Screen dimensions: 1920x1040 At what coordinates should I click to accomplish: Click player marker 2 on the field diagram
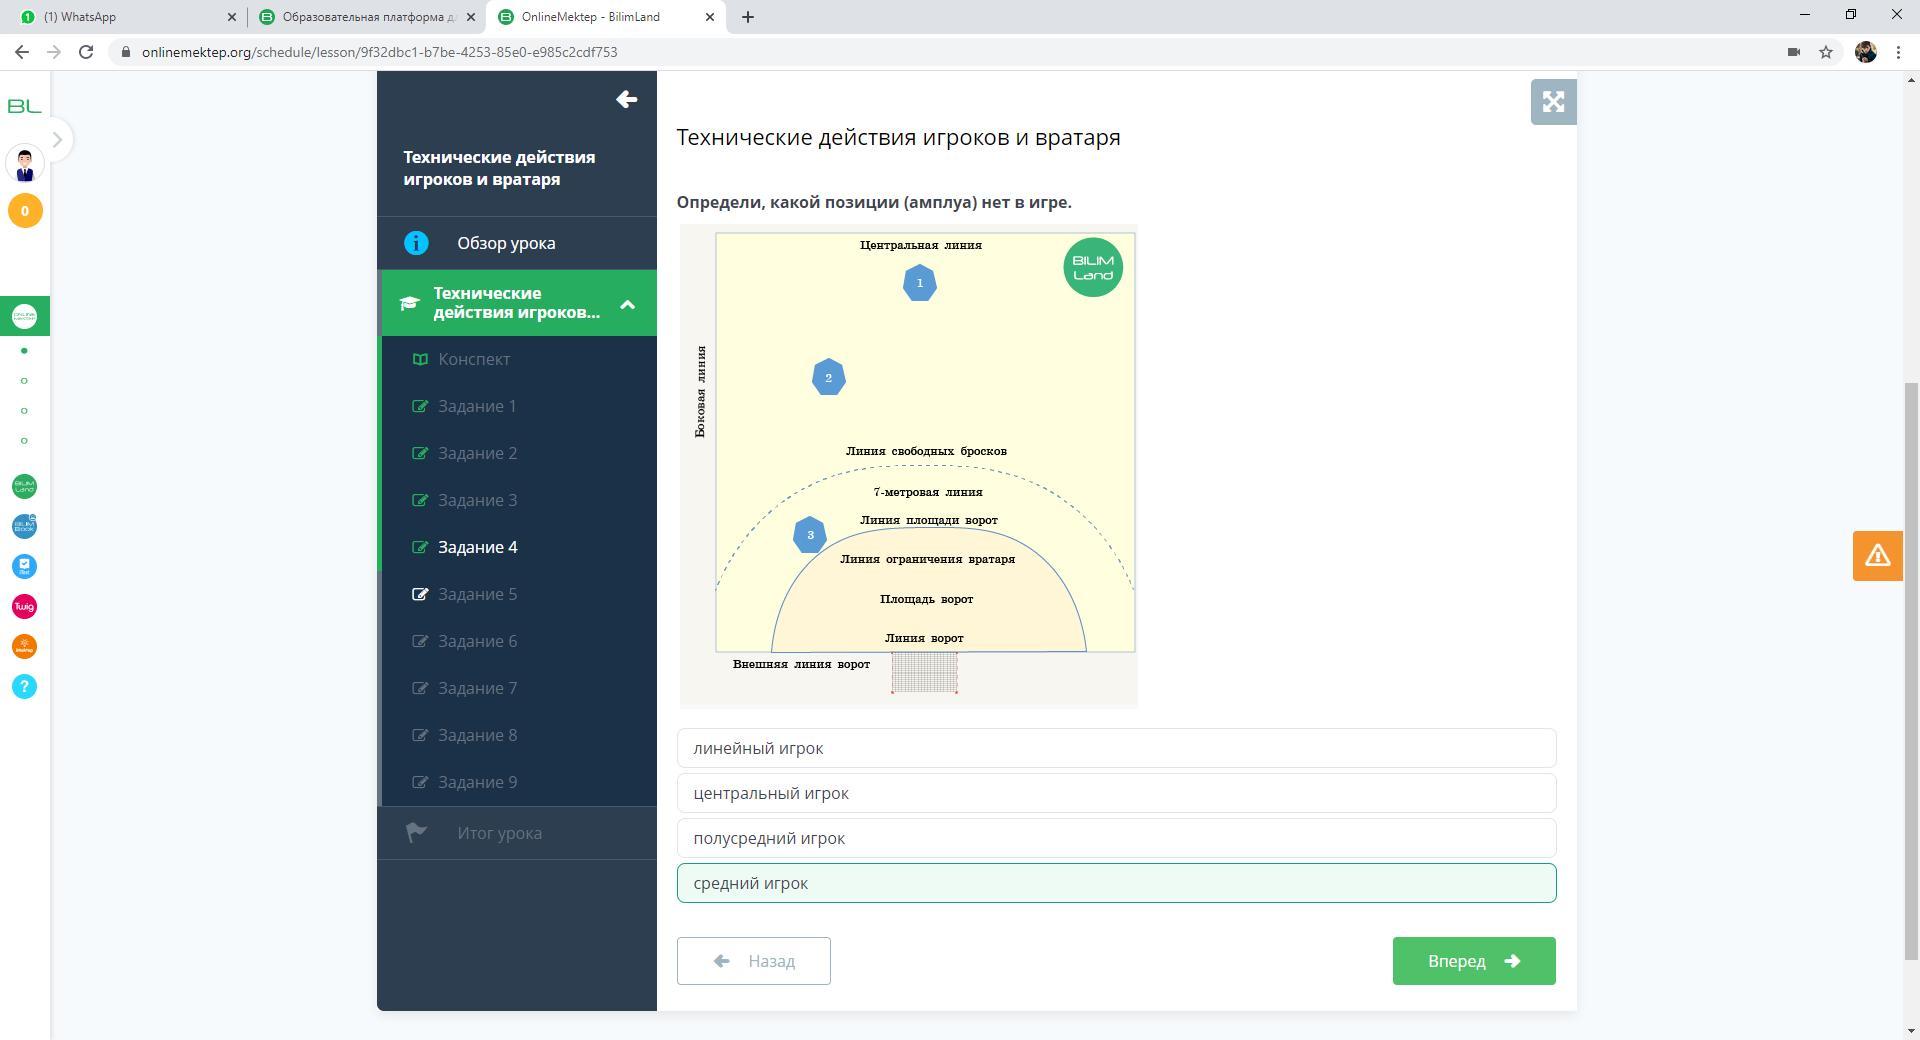tap(828, 377)
